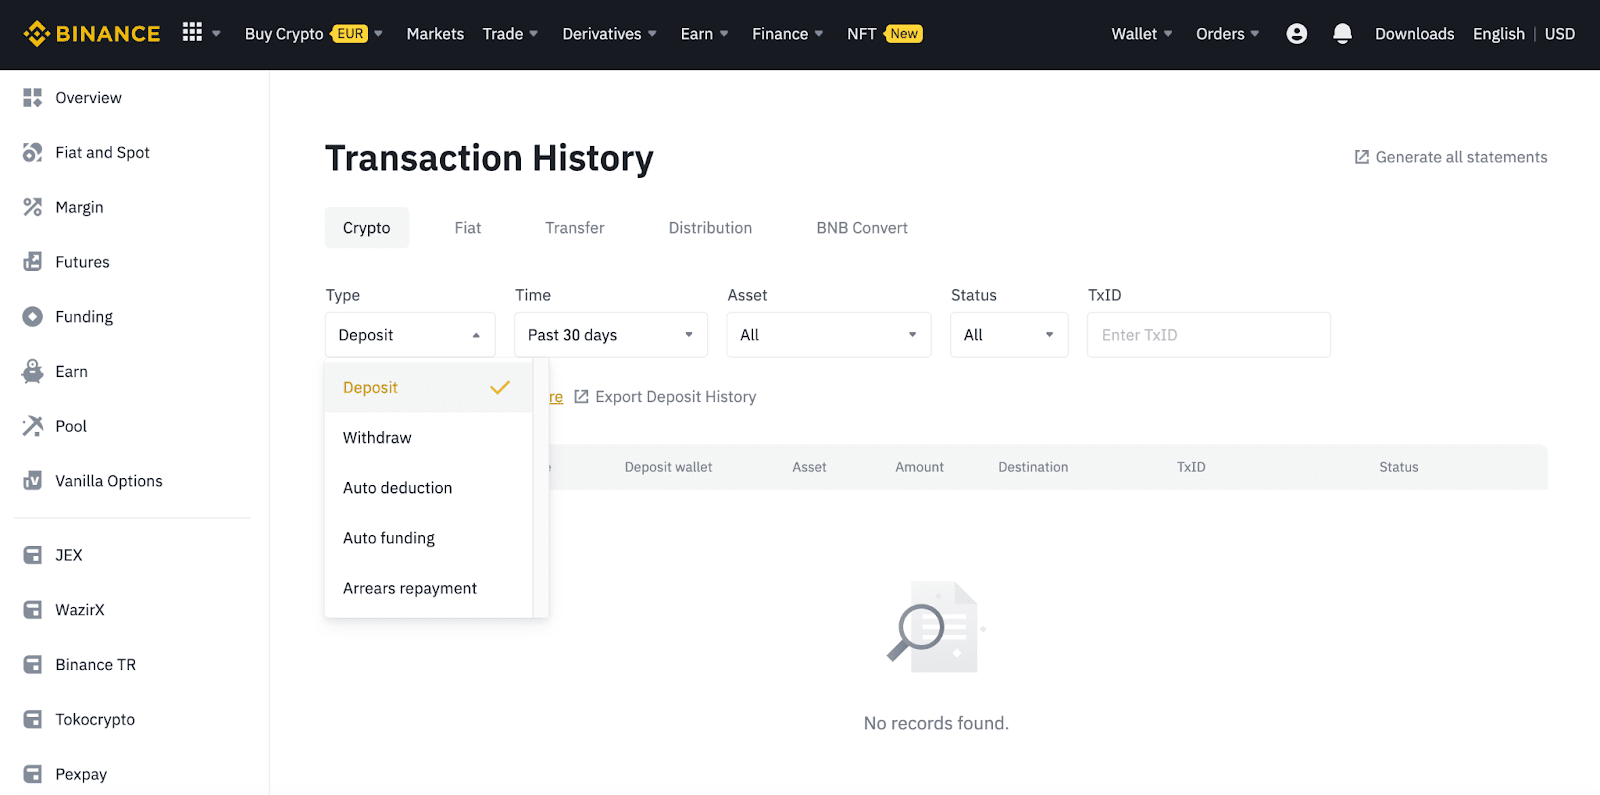Open Fiat and Spot in sidebar

102,152
